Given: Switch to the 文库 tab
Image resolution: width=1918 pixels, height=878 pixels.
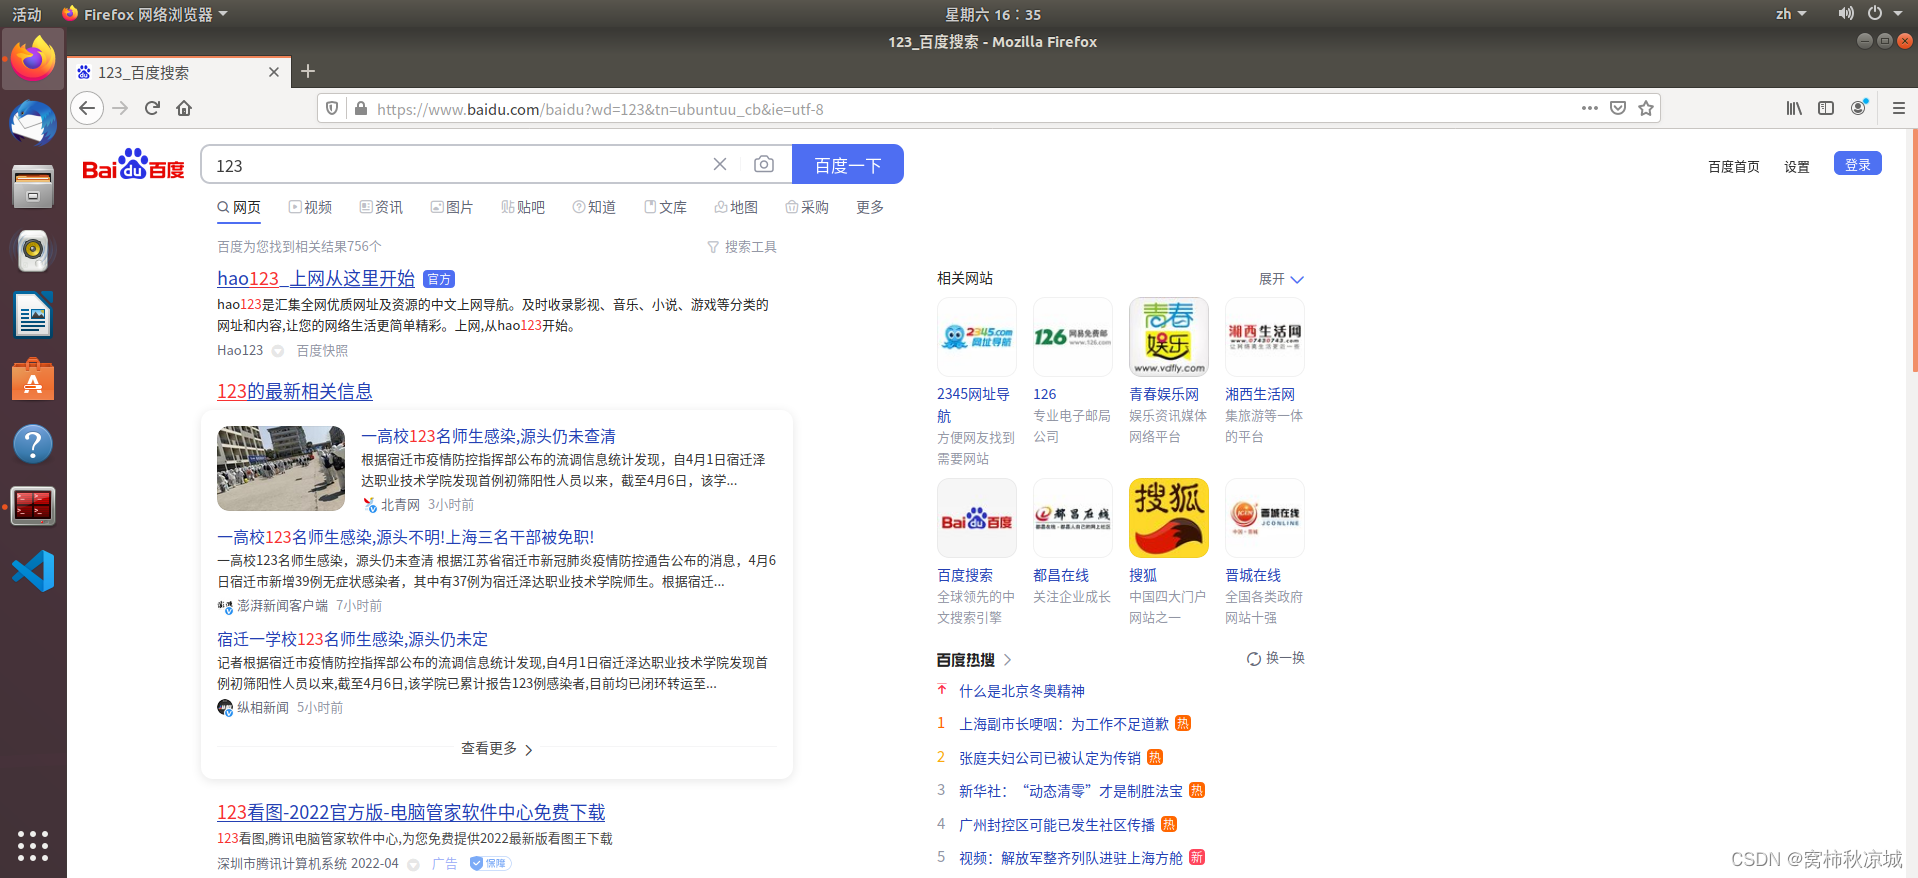Looking at the screenshot, I should tap(665, 207).
